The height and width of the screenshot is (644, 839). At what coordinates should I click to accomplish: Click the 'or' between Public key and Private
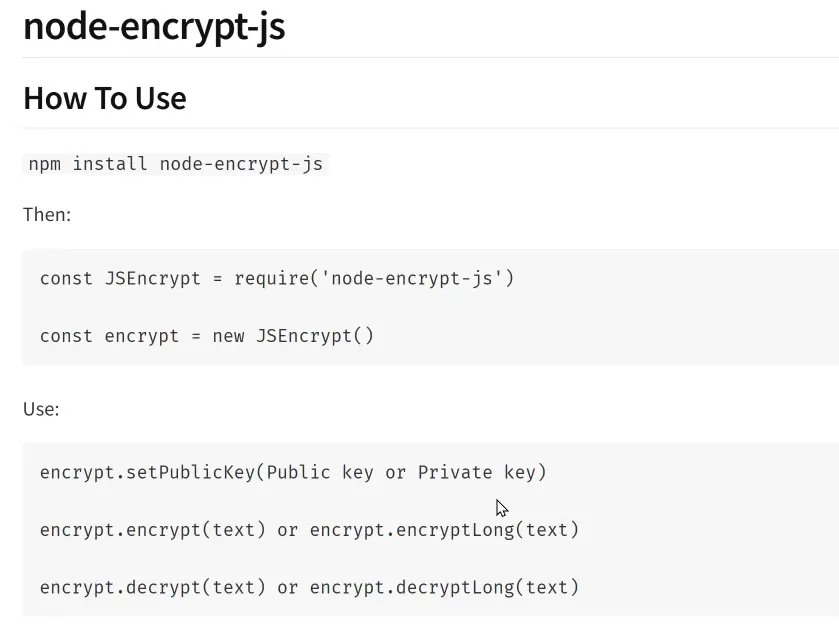[395, 473]
